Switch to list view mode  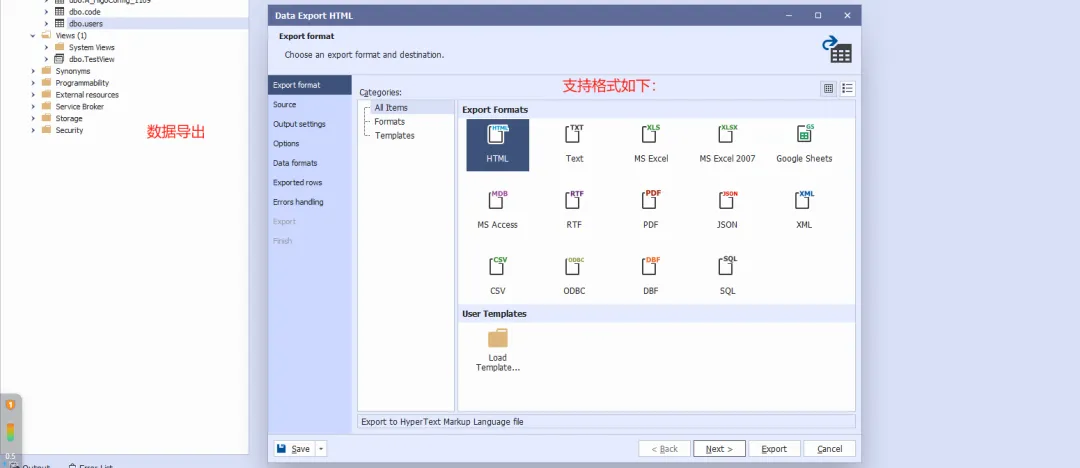point(847,88)
